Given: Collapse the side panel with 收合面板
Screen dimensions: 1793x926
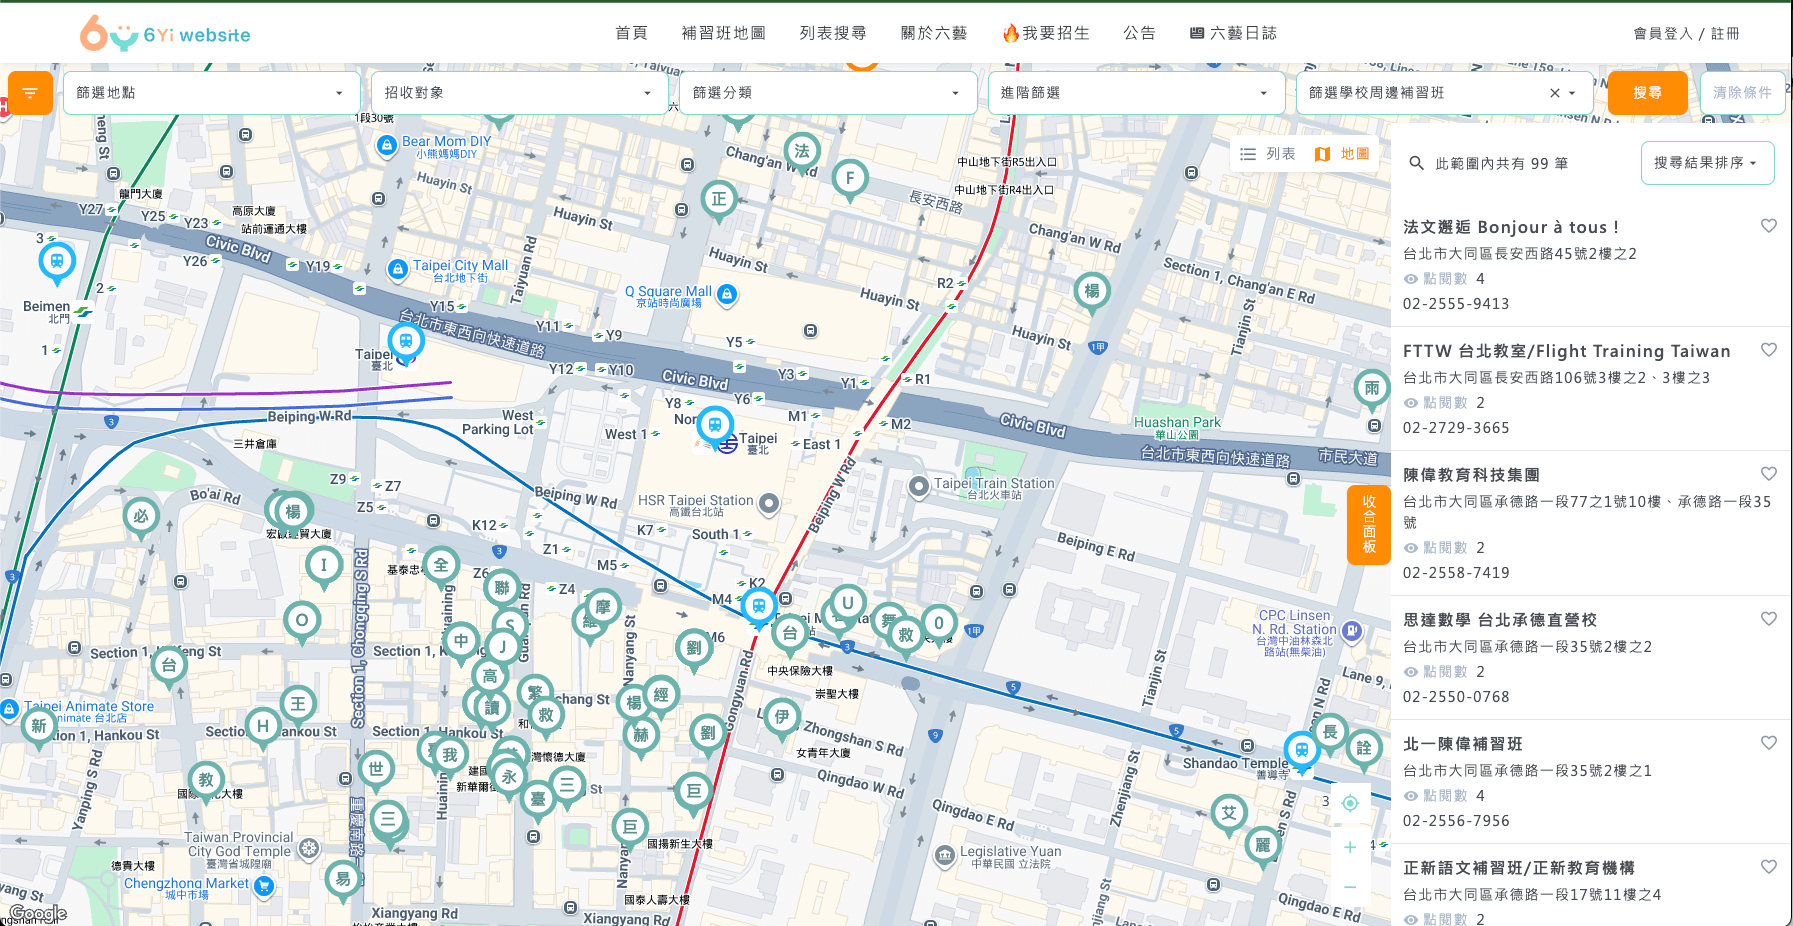Looking at the screenshot, I should click(x=1369, y=524).
